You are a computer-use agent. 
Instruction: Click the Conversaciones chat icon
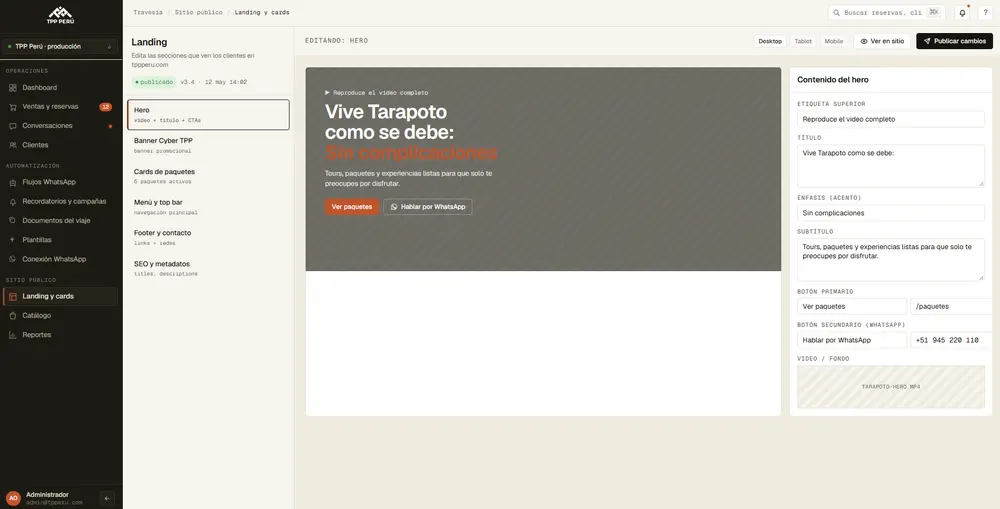(13, 126)
